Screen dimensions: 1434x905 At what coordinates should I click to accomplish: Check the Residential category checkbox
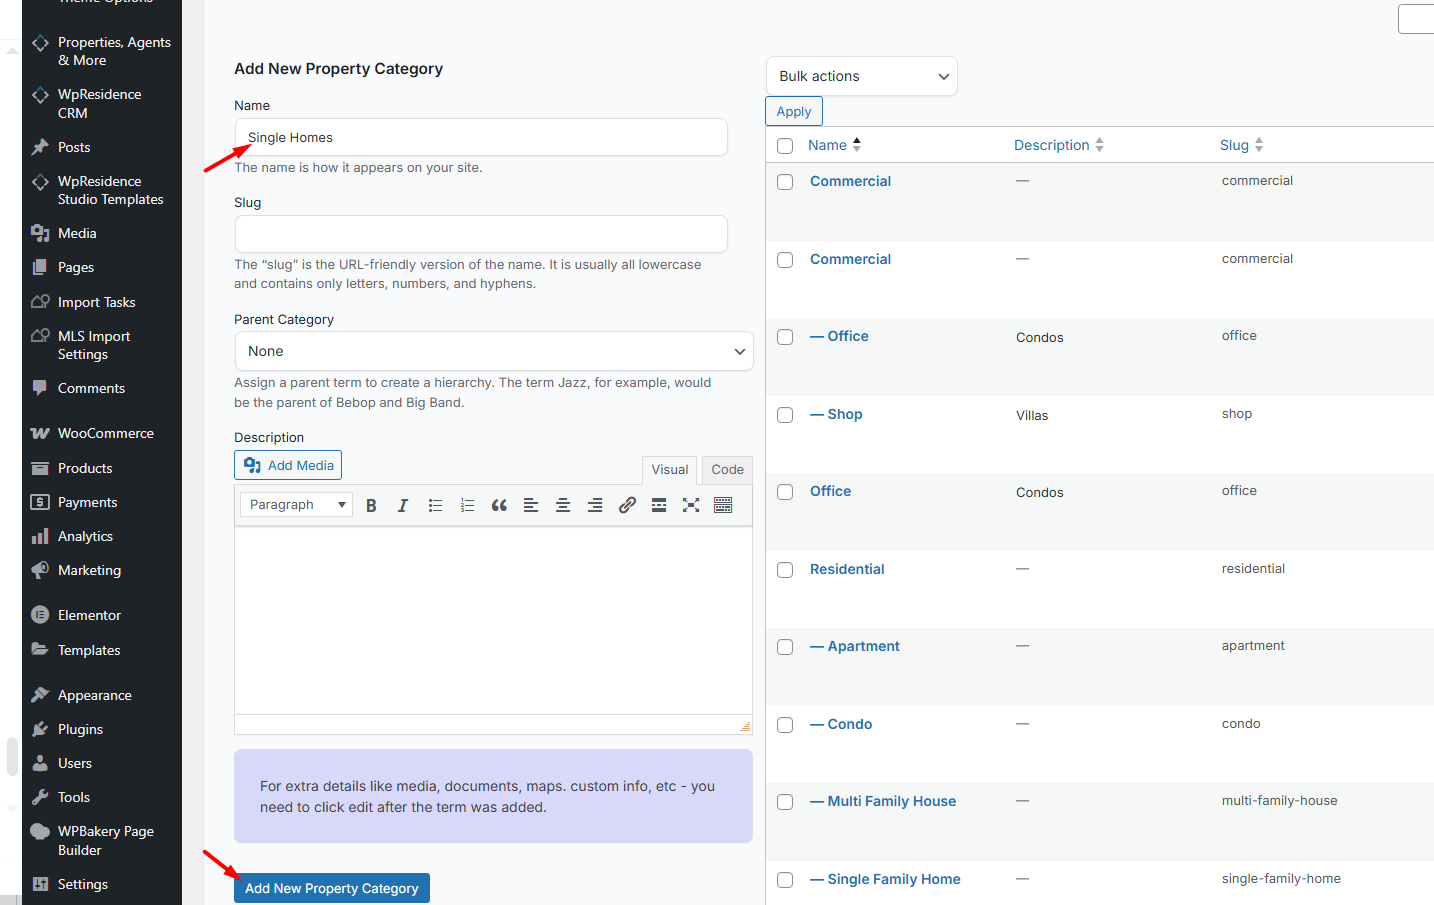(x=785, y=570)
